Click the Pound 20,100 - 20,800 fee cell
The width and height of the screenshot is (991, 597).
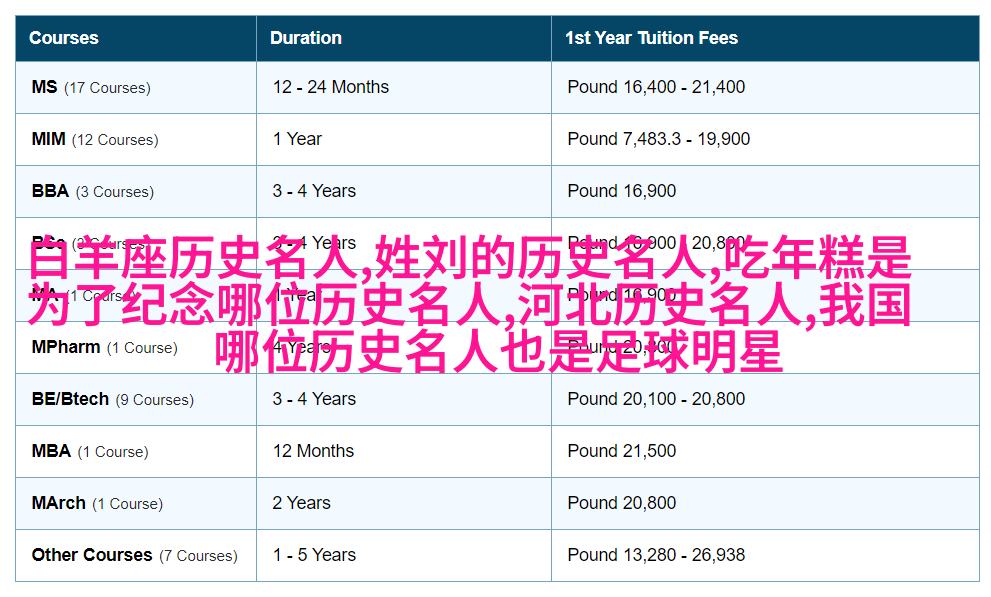coord(656,399)
